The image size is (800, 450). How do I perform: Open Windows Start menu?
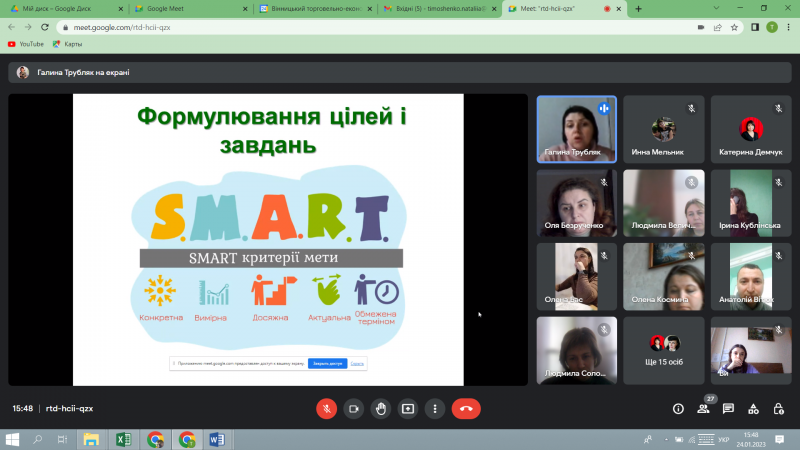tap(12, 439)
